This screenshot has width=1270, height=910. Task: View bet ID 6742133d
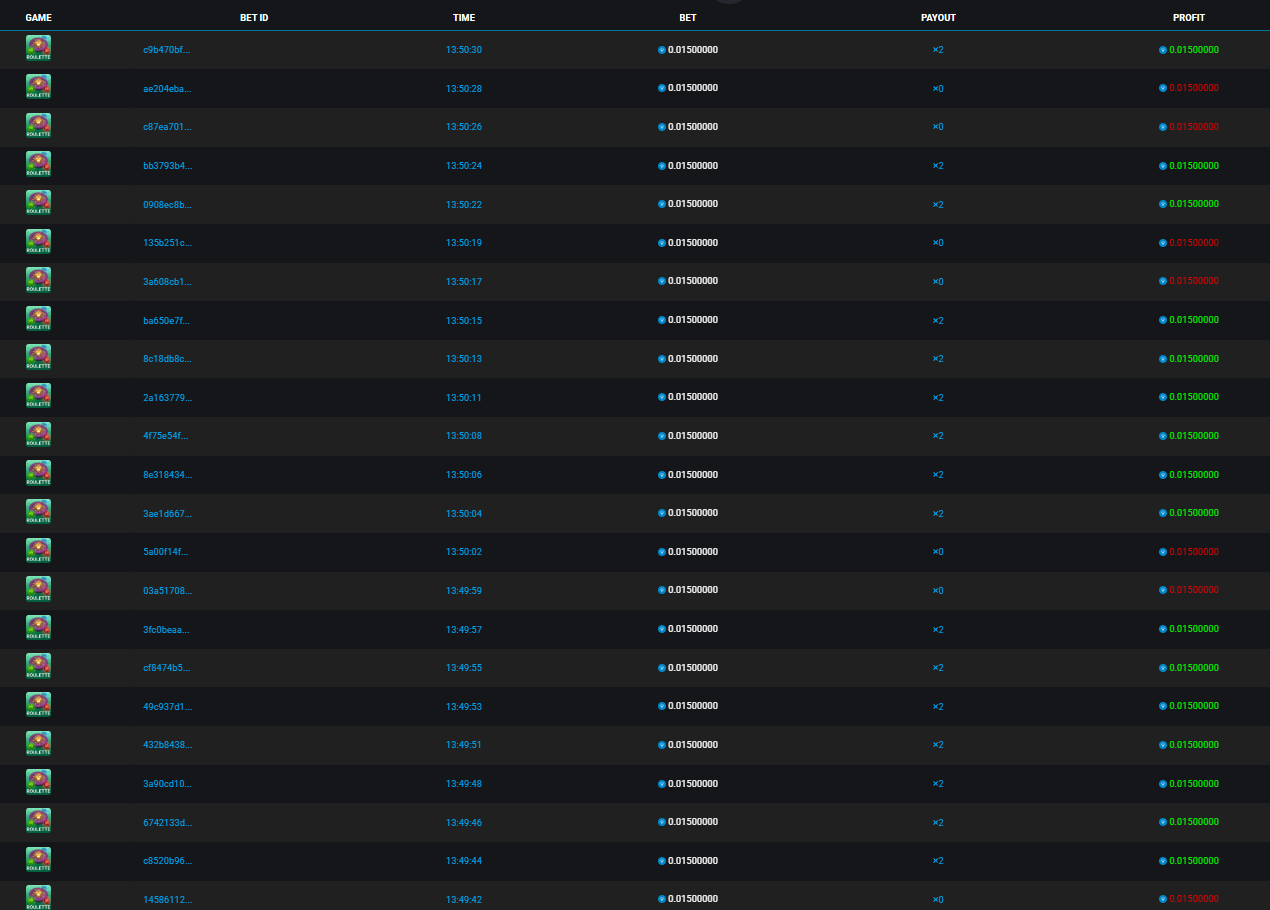pyautogui.click(x=167, y=822)
